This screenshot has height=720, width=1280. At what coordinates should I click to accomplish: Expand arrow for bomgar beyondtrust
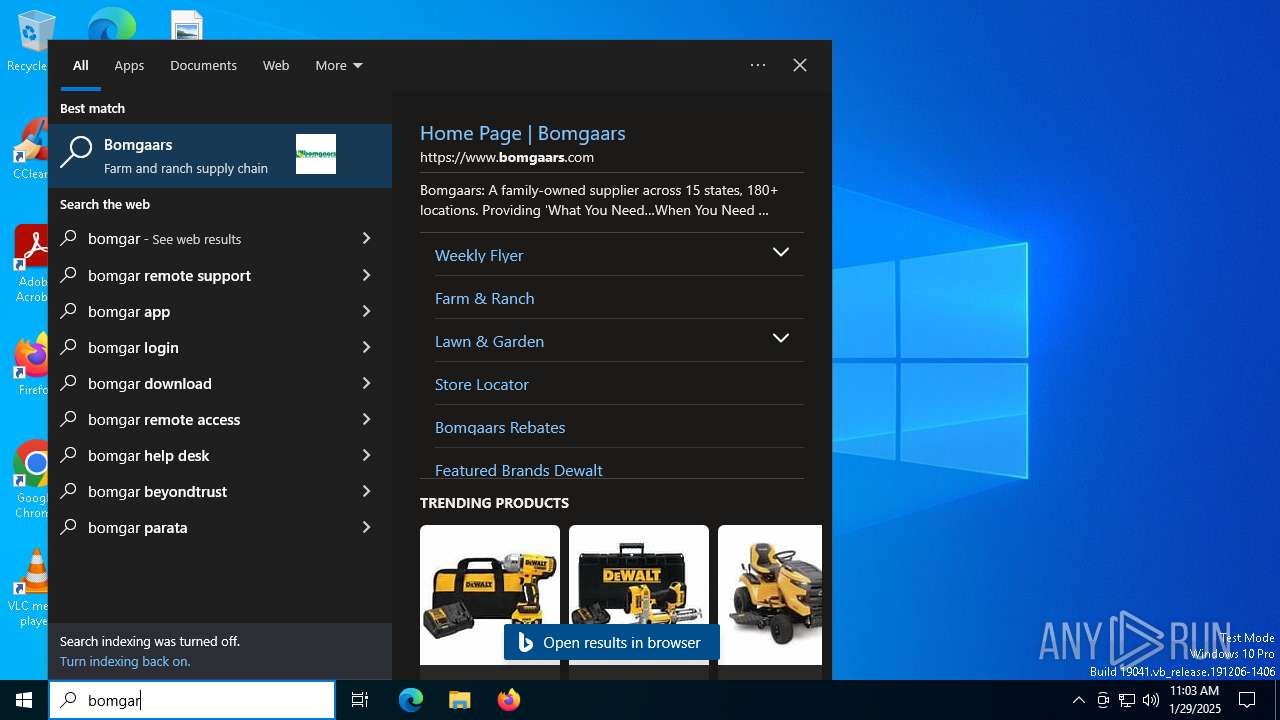[x=366, y=491]
